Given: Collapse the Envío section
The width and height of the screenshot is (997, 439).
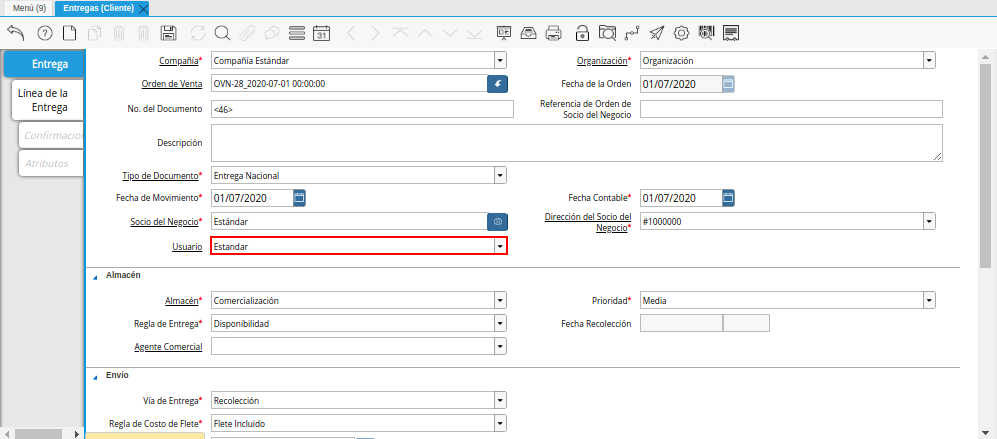Looking at the screenshot, I should [x=95, y=376].
